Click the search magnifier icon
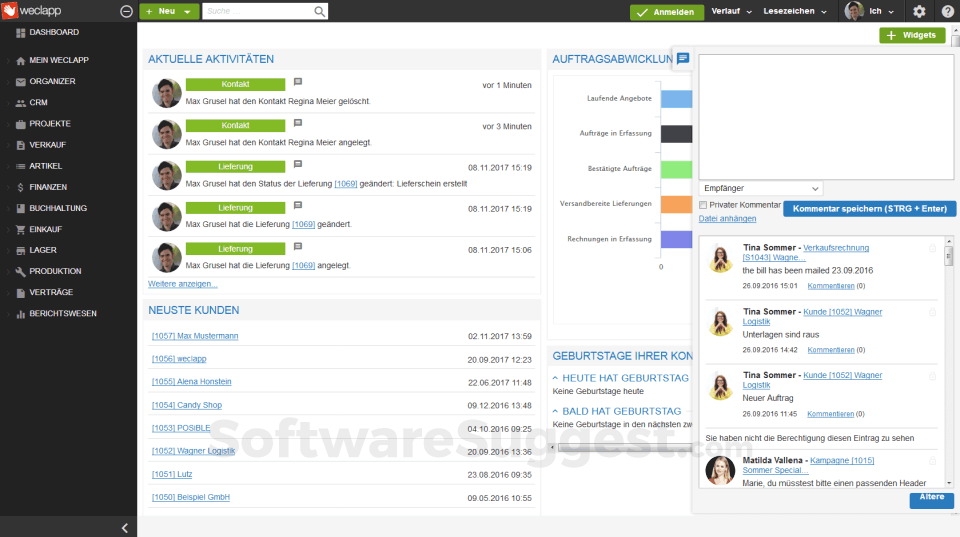Image resolution: width=960 pixels, height=537 pixels. tap(320, 11)
